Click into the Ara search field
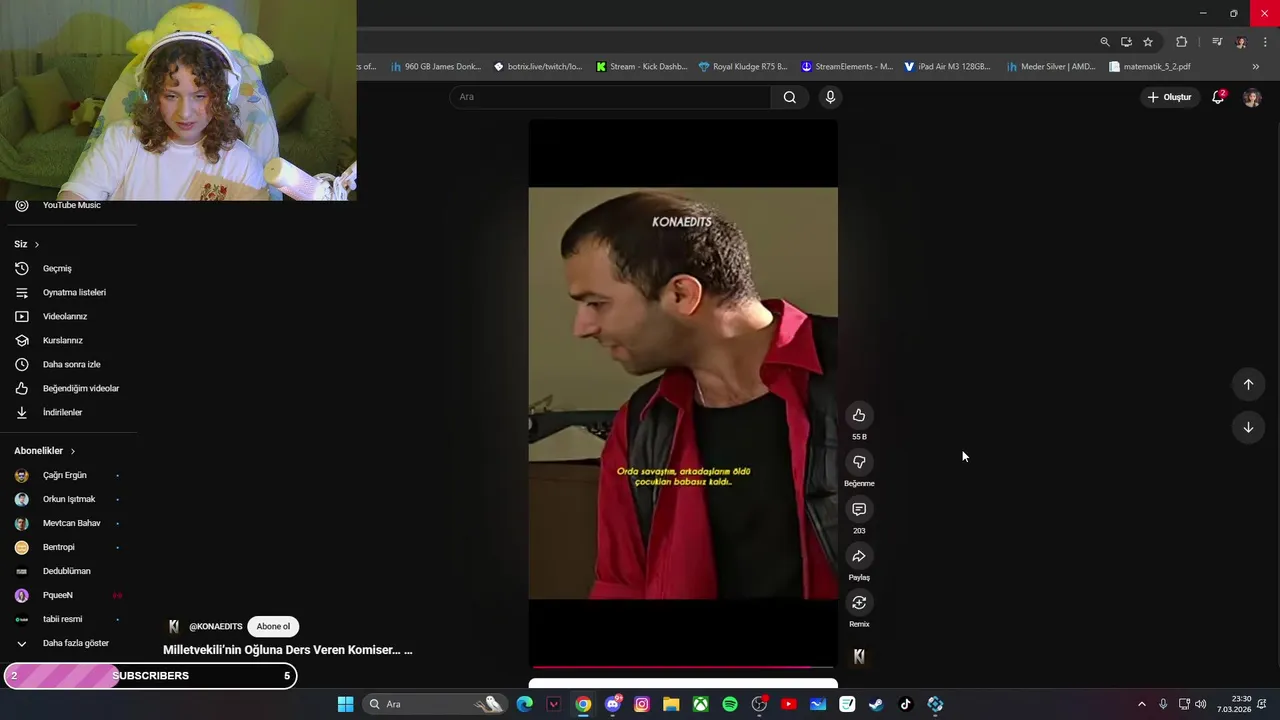 tap(610, 97)
